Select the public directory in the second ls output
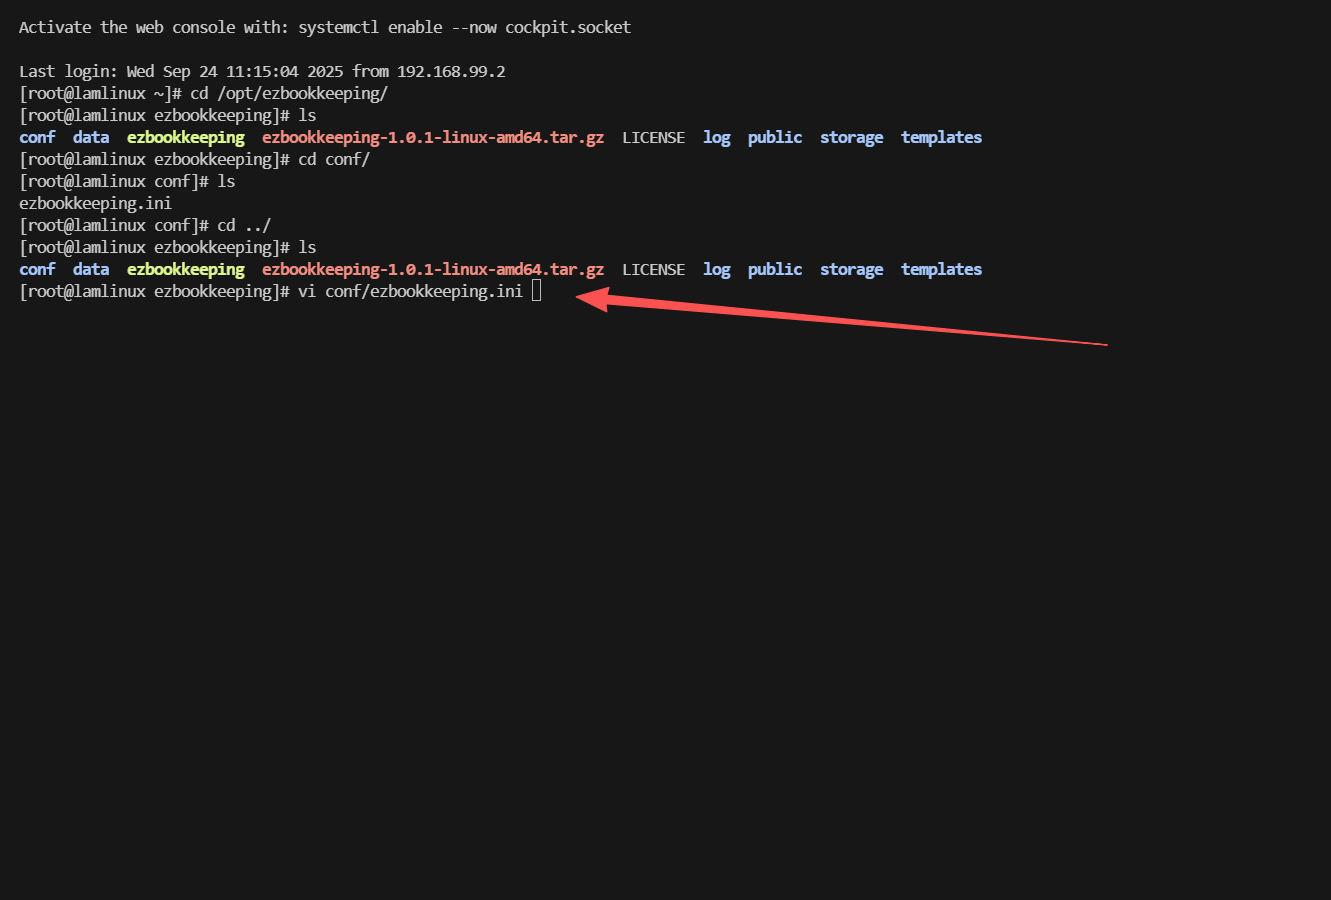Screen dimensions: 1331x900 (x=775, y=269)
